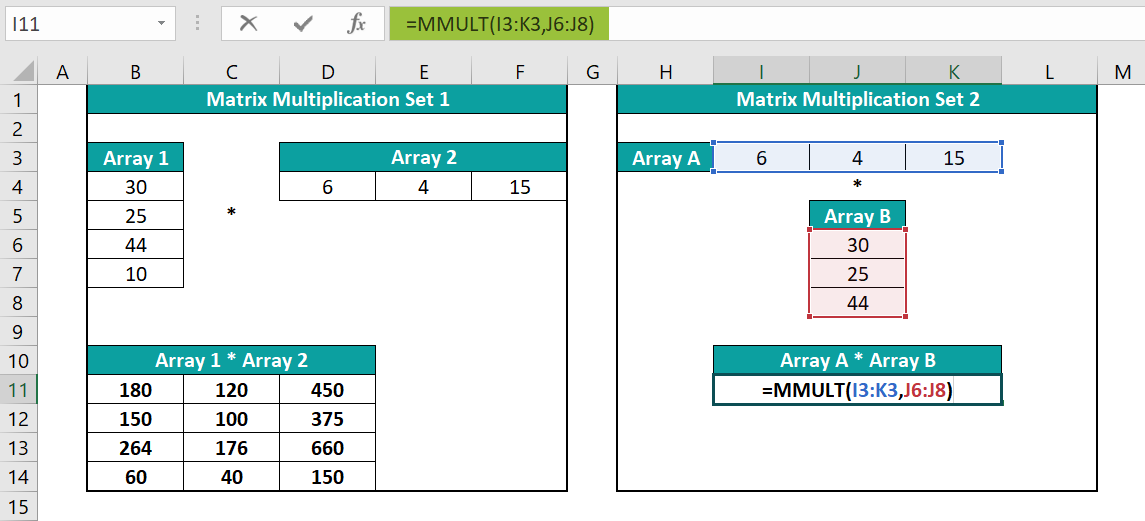1145x521 pixels.
Task: Select Array A cell with value 4
Action: tap(857, 157)
